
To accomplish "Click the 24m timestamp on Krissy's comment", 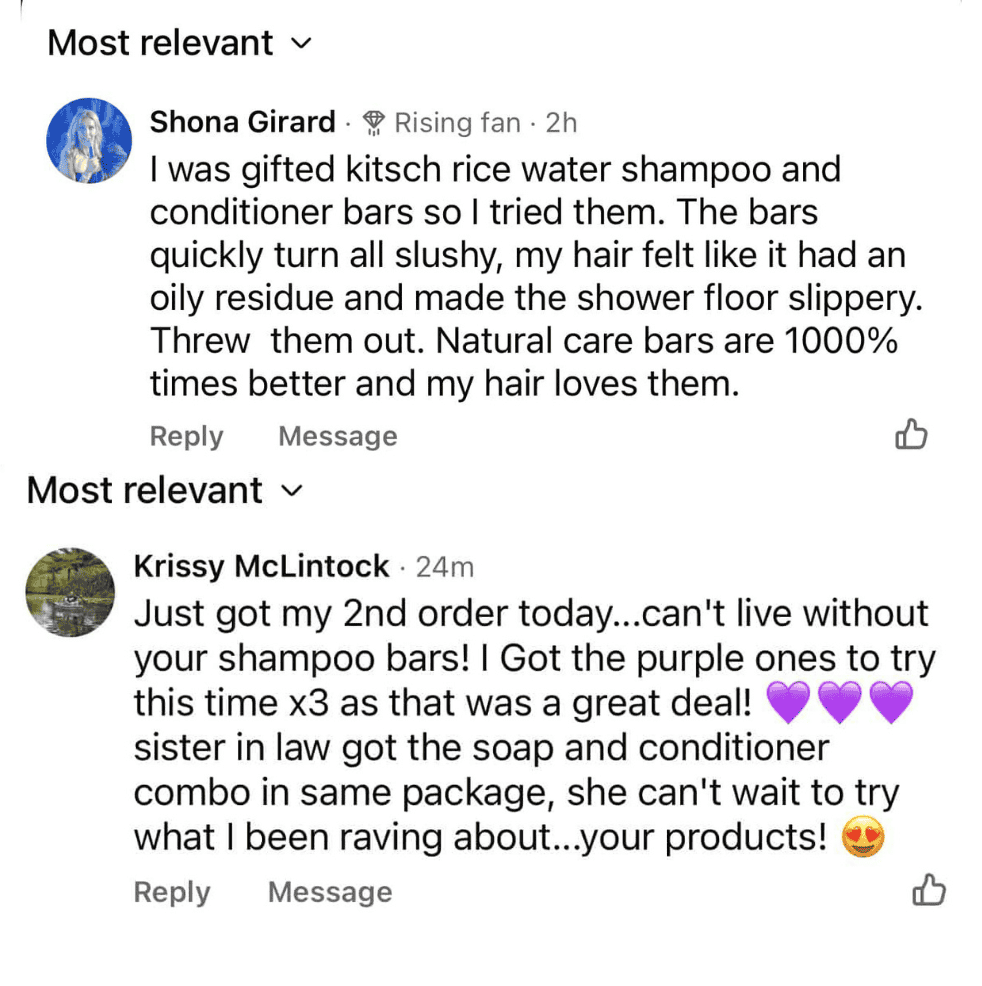I will (x=444, y=568).
